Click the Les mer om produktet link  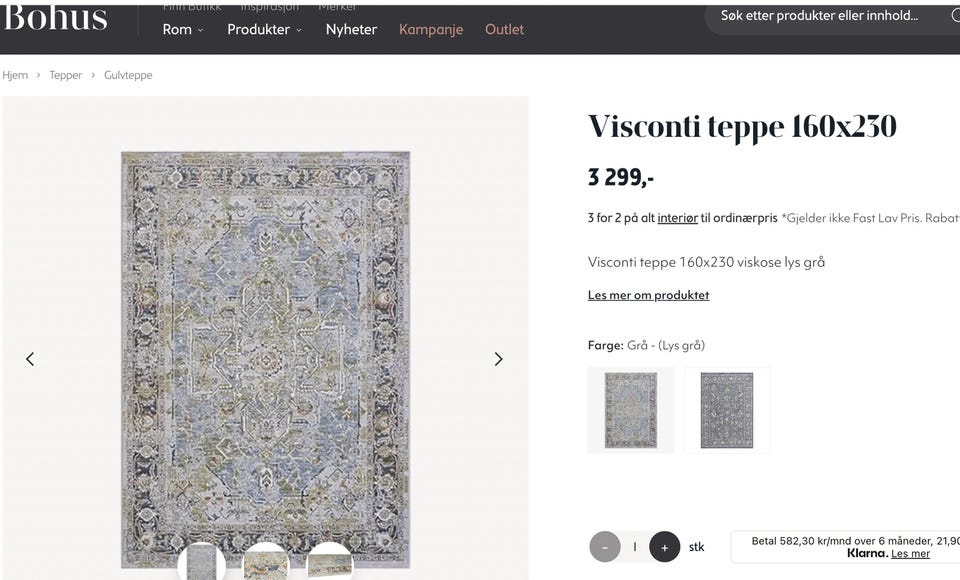click(648, 295)
